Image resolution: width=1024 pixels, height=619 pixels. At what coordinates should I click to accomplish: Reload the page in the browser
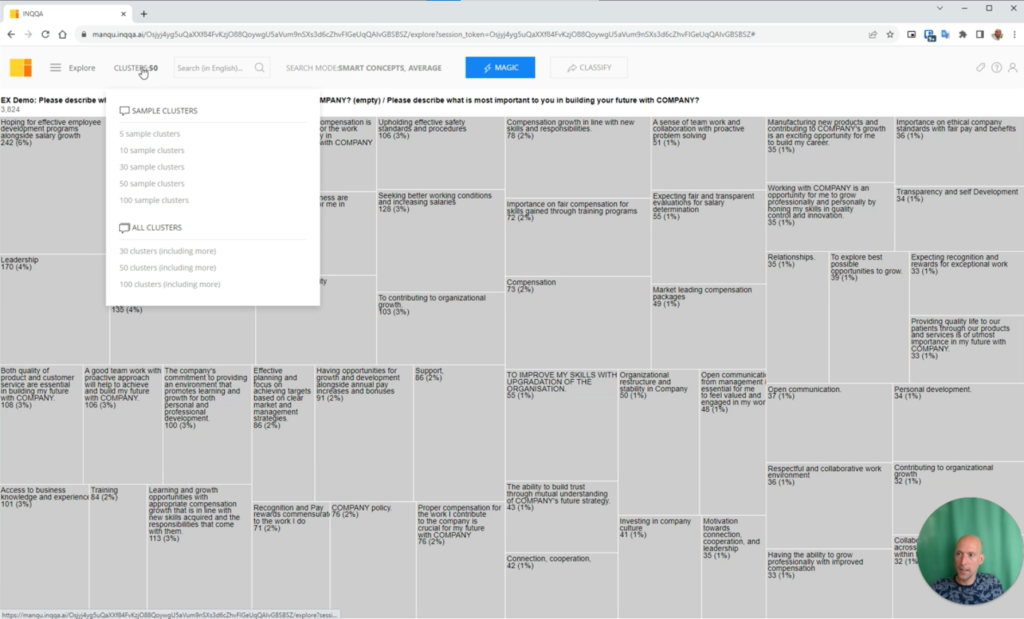(45, 35)
